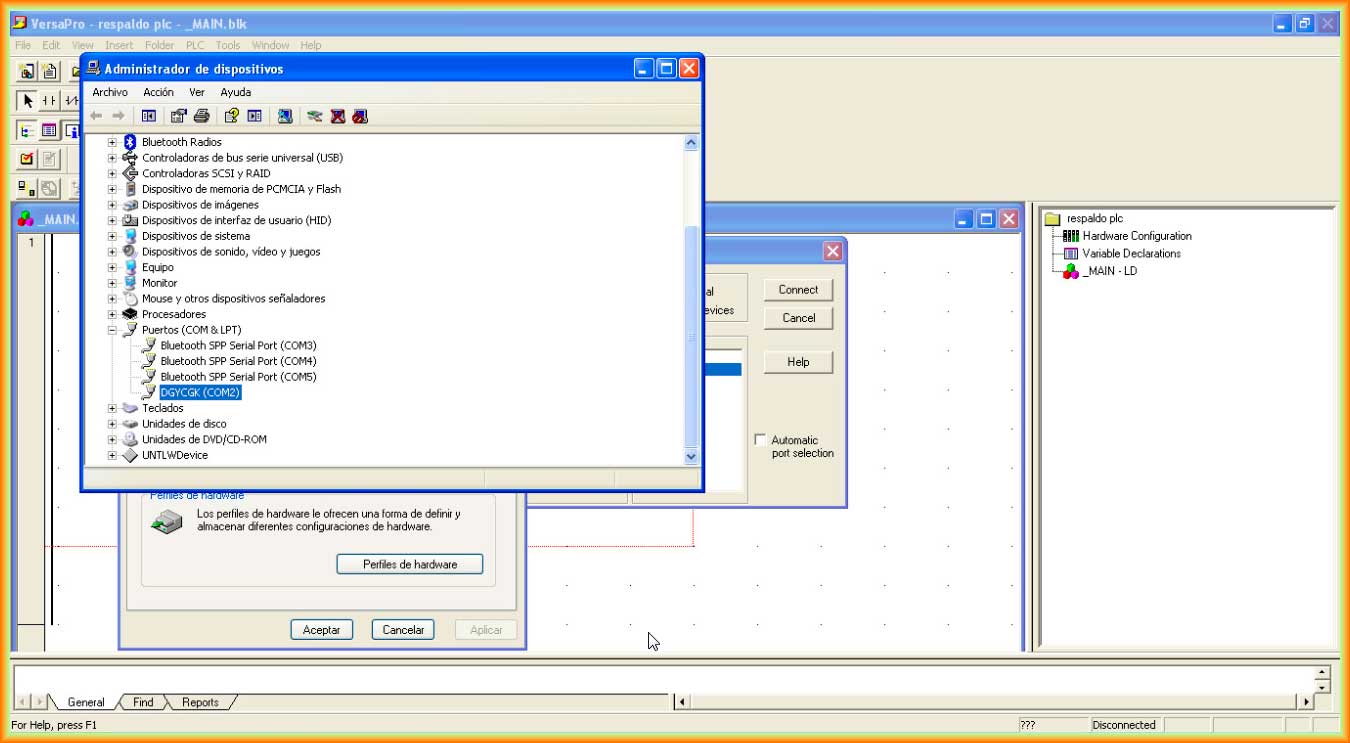Expand the Unidades de disco node

click(x=112, y=424)
